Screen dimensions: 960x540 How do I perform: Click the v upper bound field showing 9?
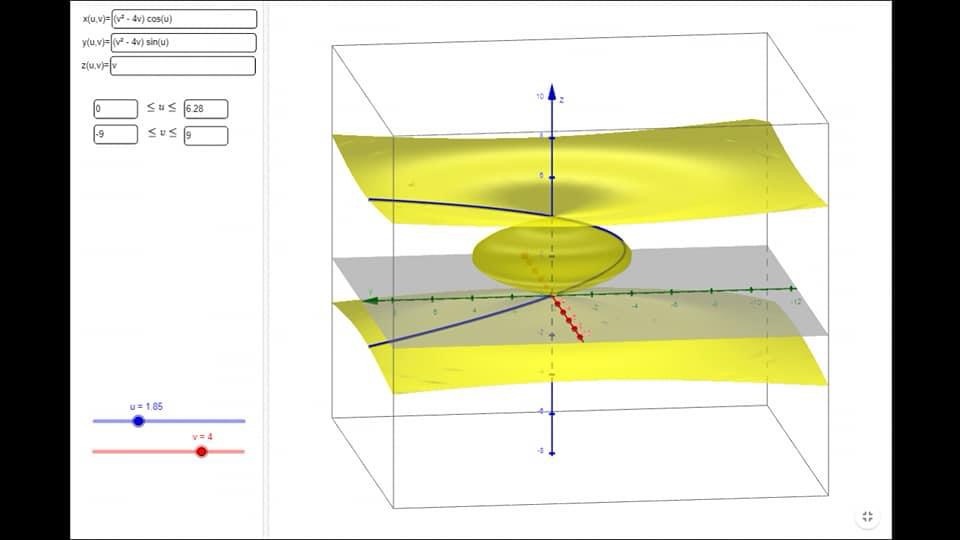coord(206,135)
